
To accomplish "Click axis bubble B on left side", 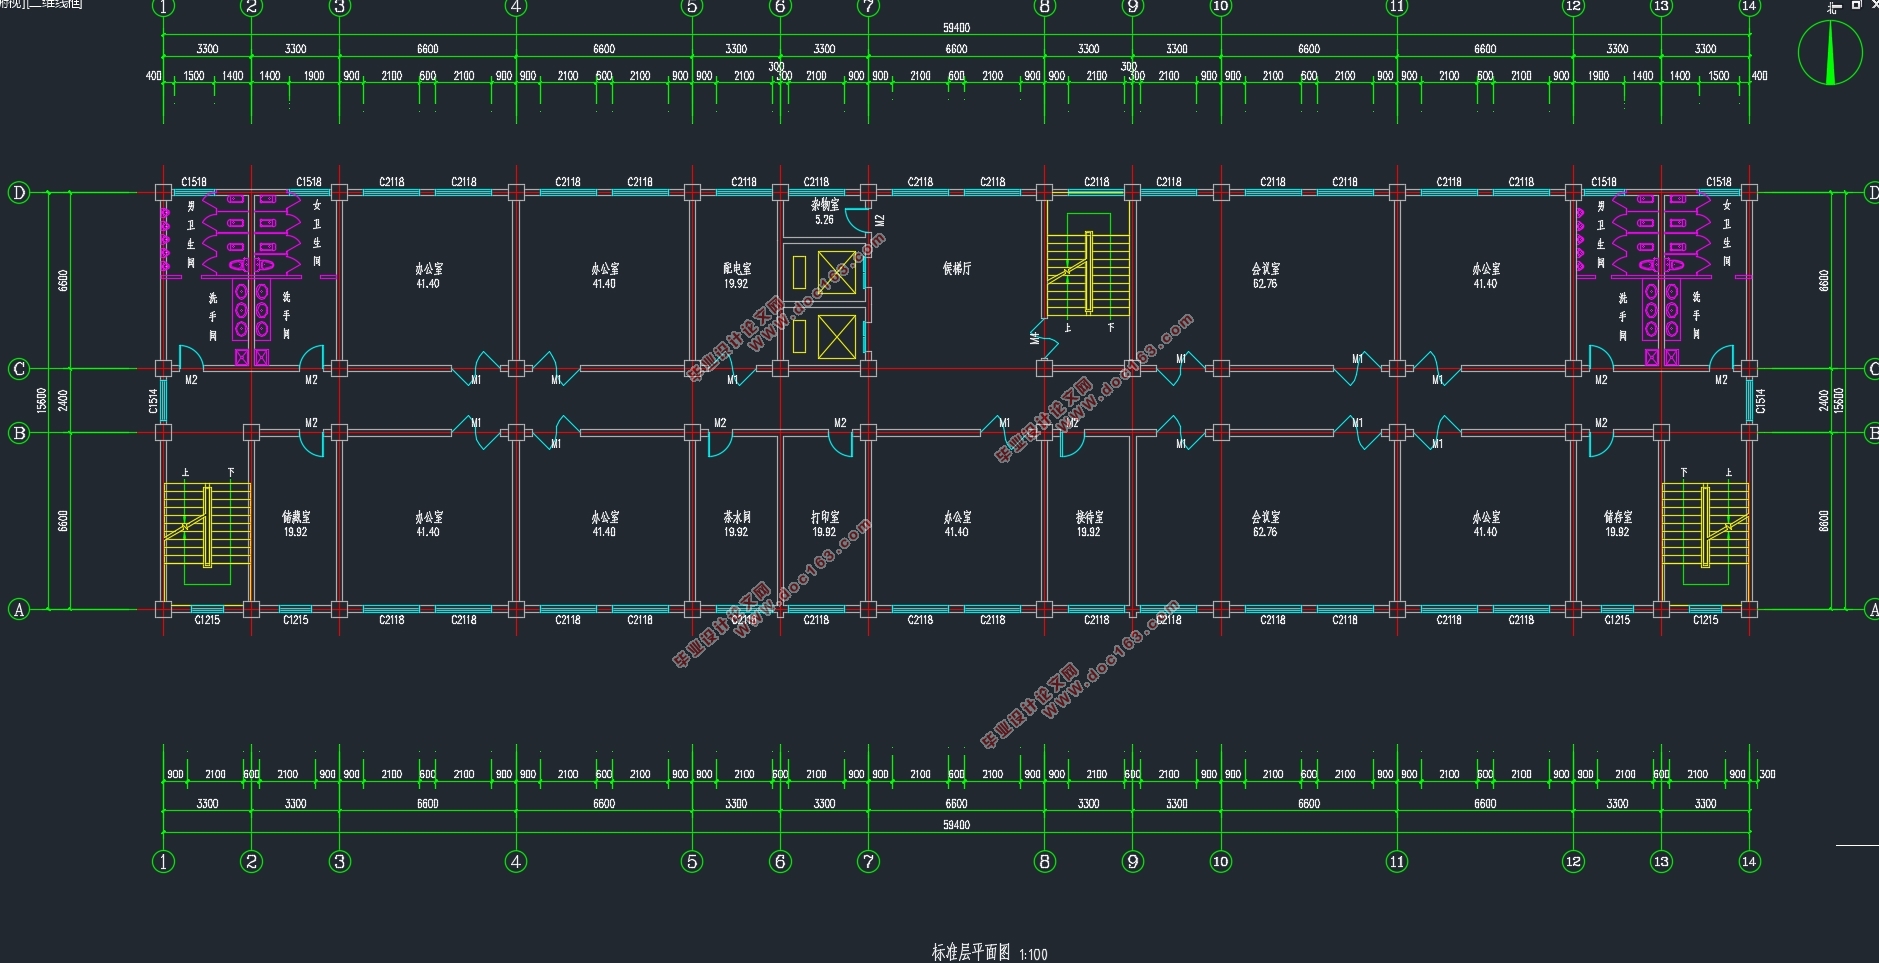I will [x=18, y=433].
